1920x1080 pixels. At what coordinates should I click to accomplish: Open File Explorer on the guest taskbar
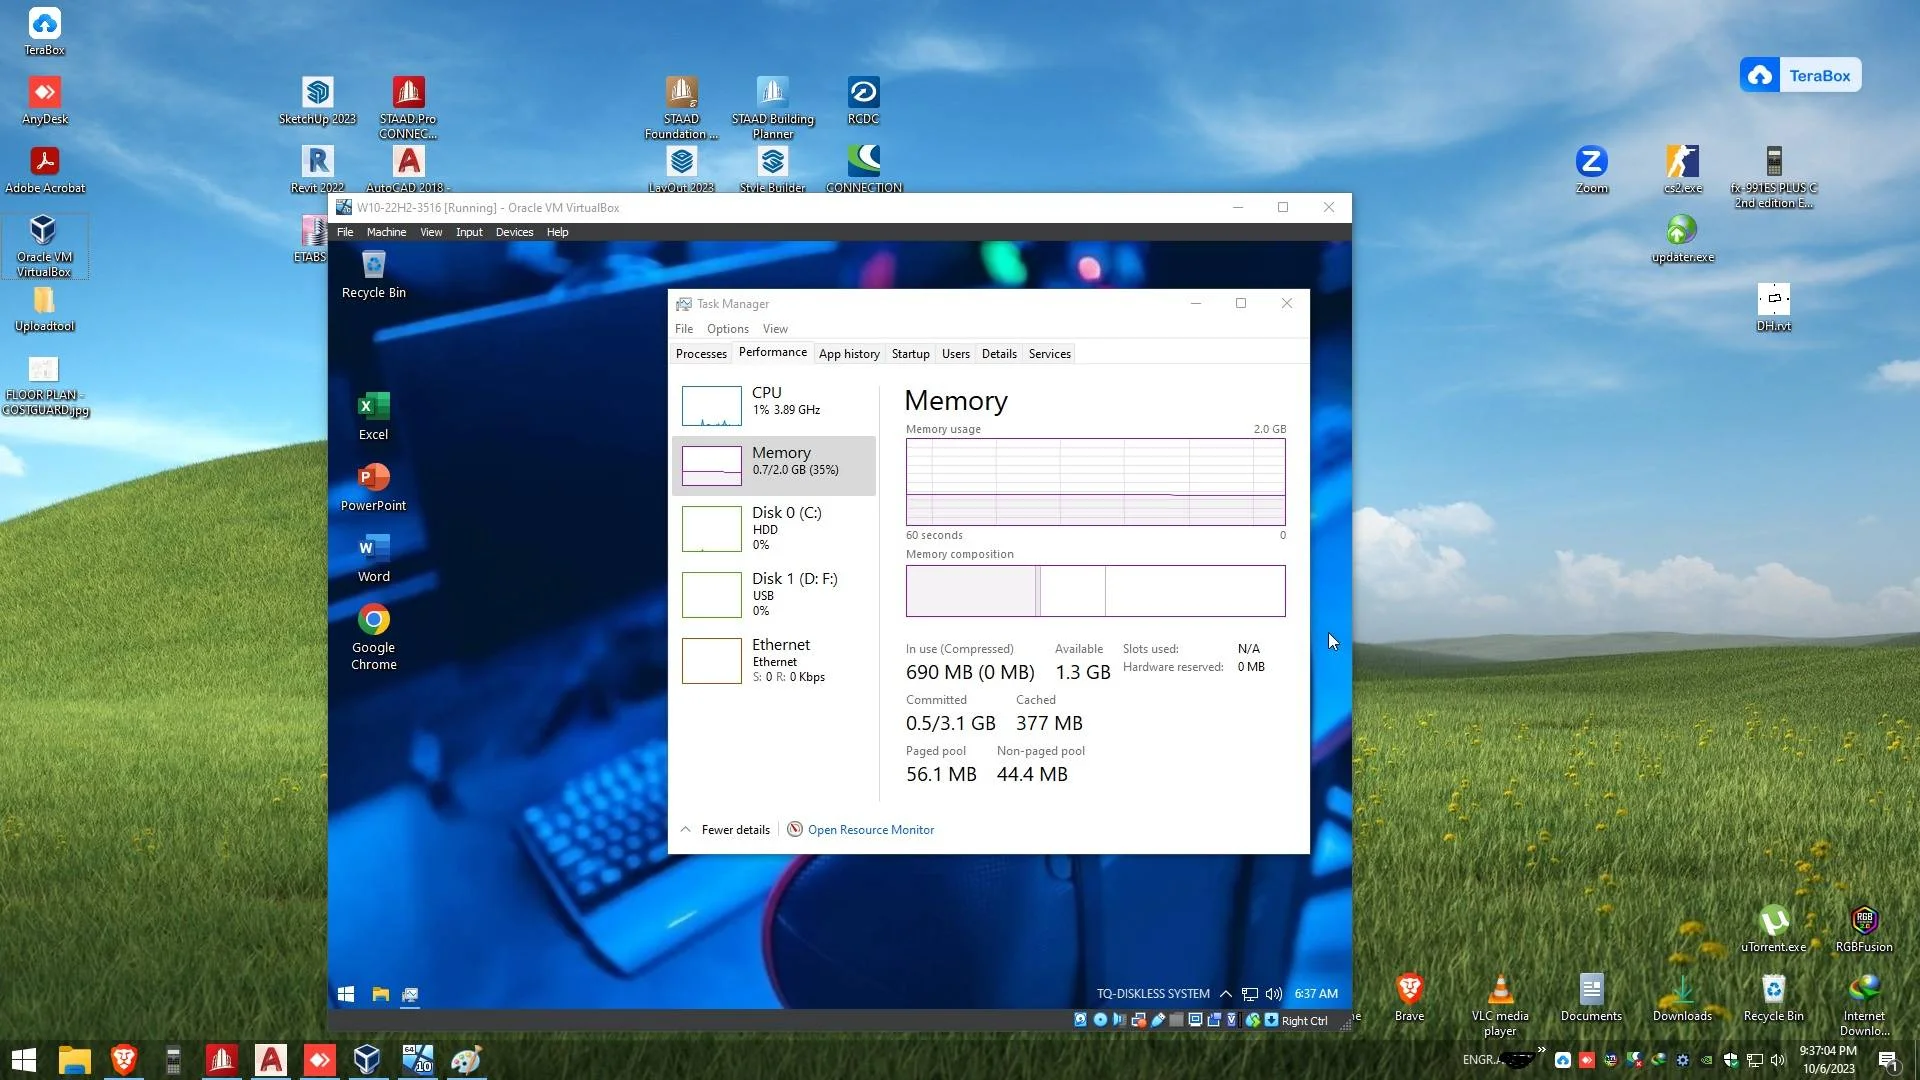tap(380, 994)
